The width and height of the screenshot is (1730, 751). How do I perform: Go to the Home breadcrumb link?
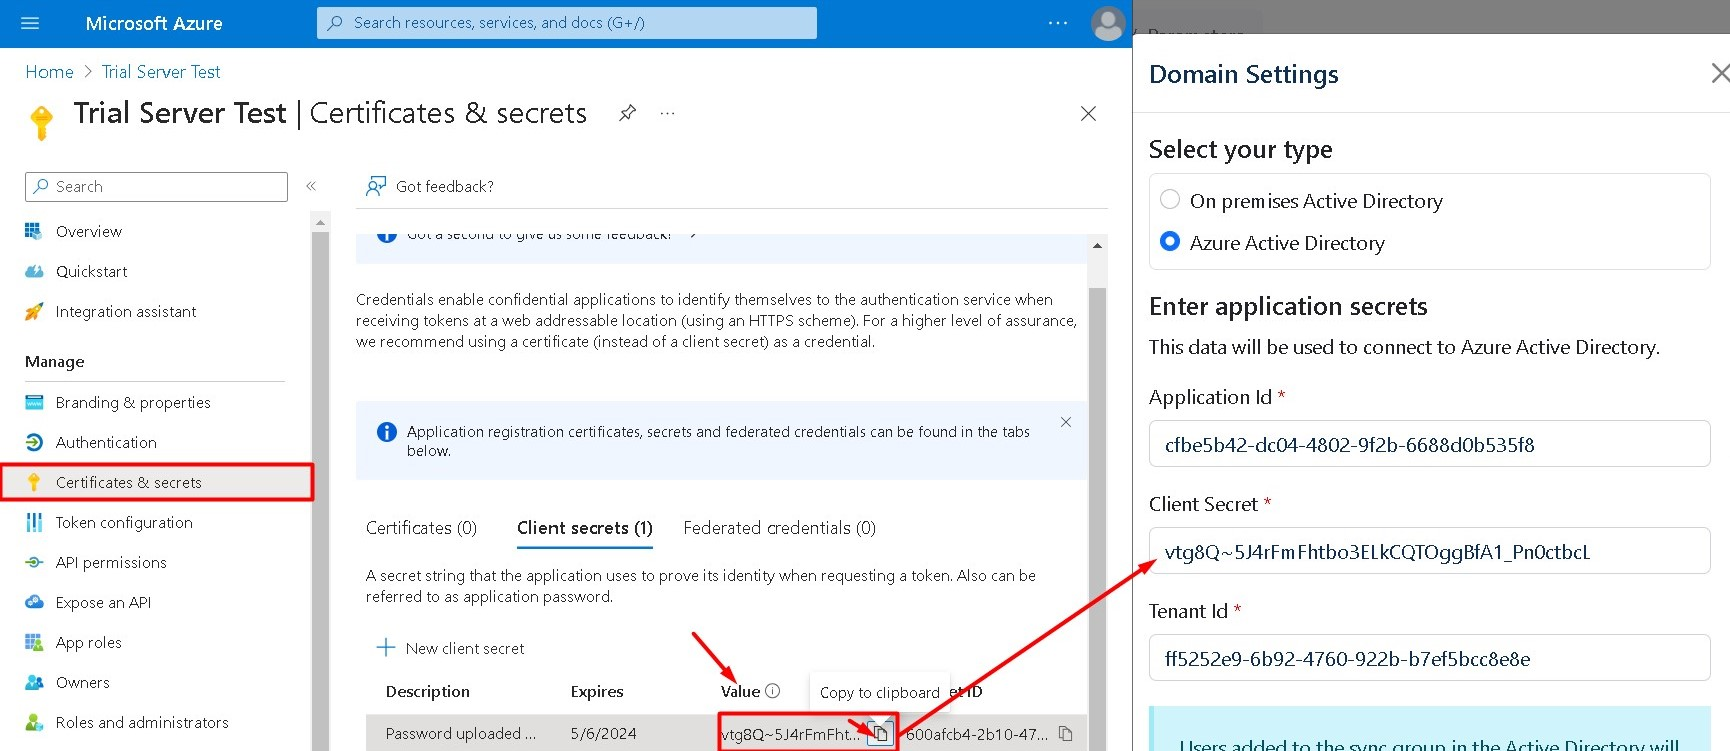click(x=49, y=72)
